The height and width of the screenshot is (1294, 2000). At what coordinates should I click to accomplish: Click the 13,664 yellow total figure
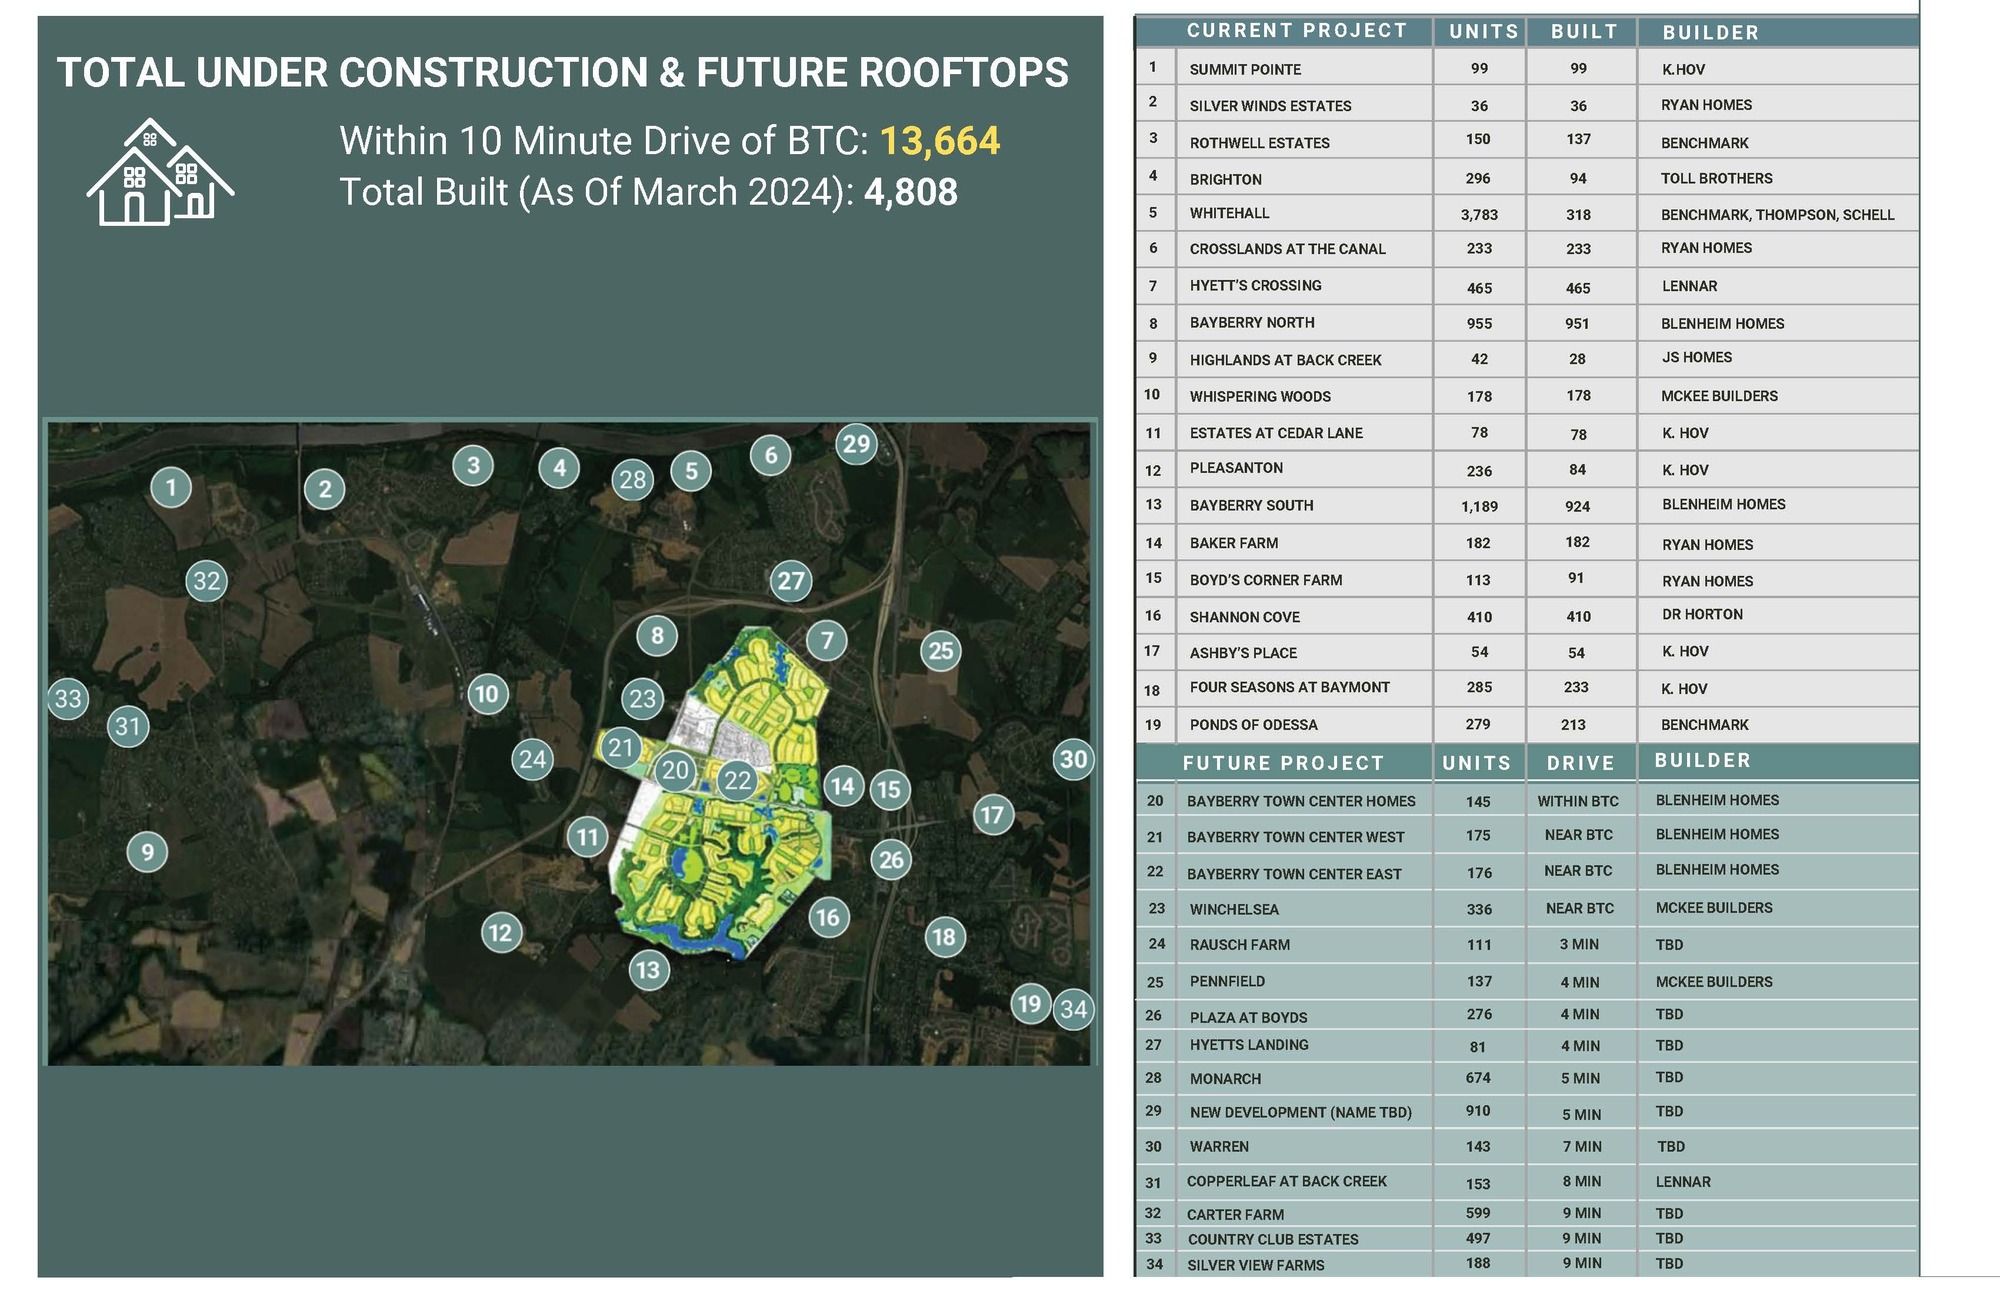[x=939, y=141]
